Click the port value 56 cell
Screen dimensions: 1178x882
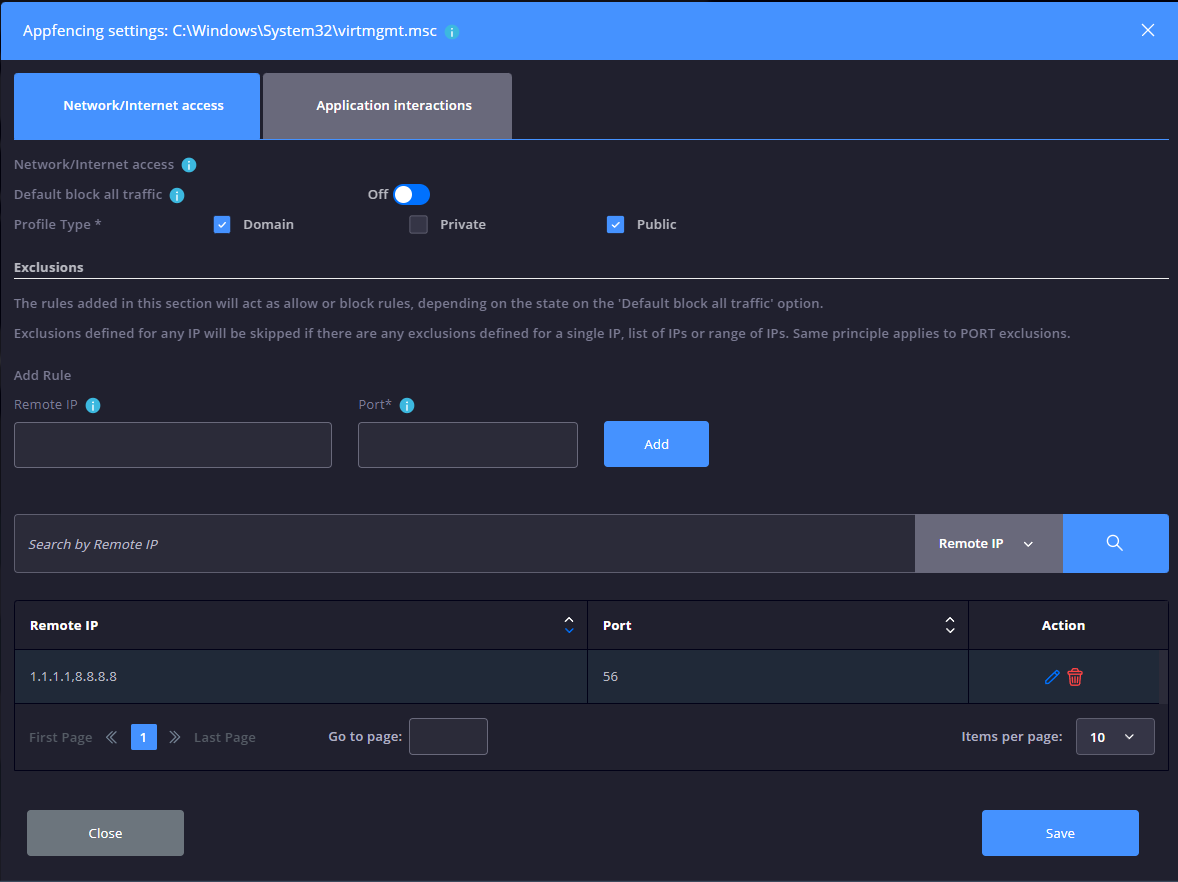coord(778,676)
